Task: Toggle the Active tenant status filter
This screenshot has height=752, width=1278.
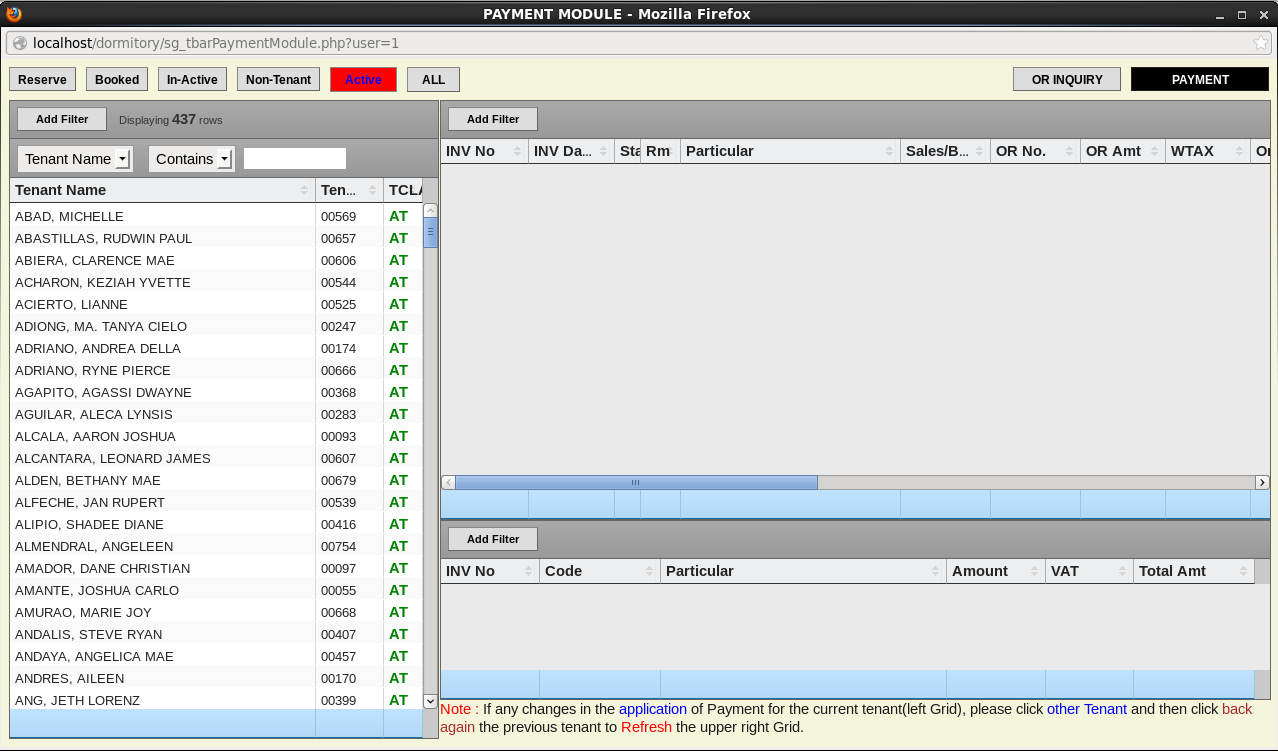Action: (363, 80)
